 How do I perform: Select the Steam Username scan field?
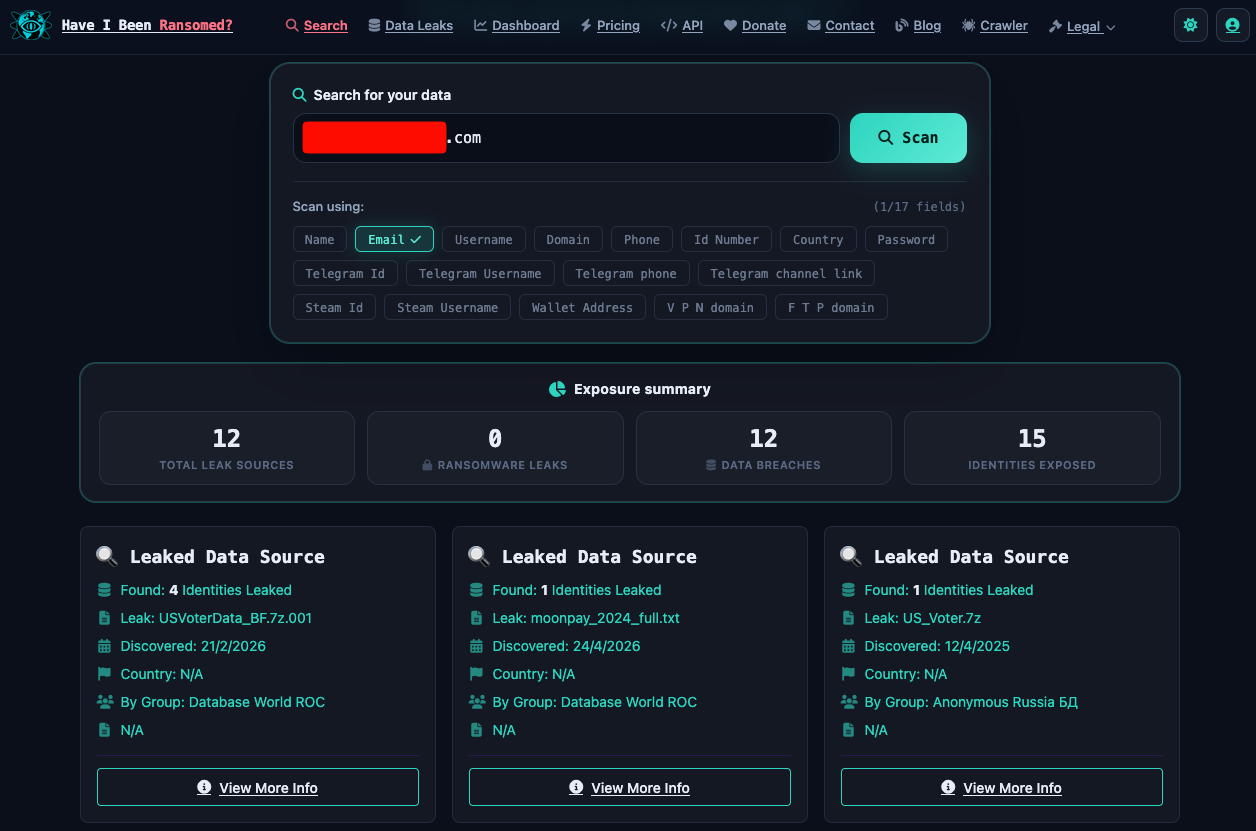pos(447,307)
